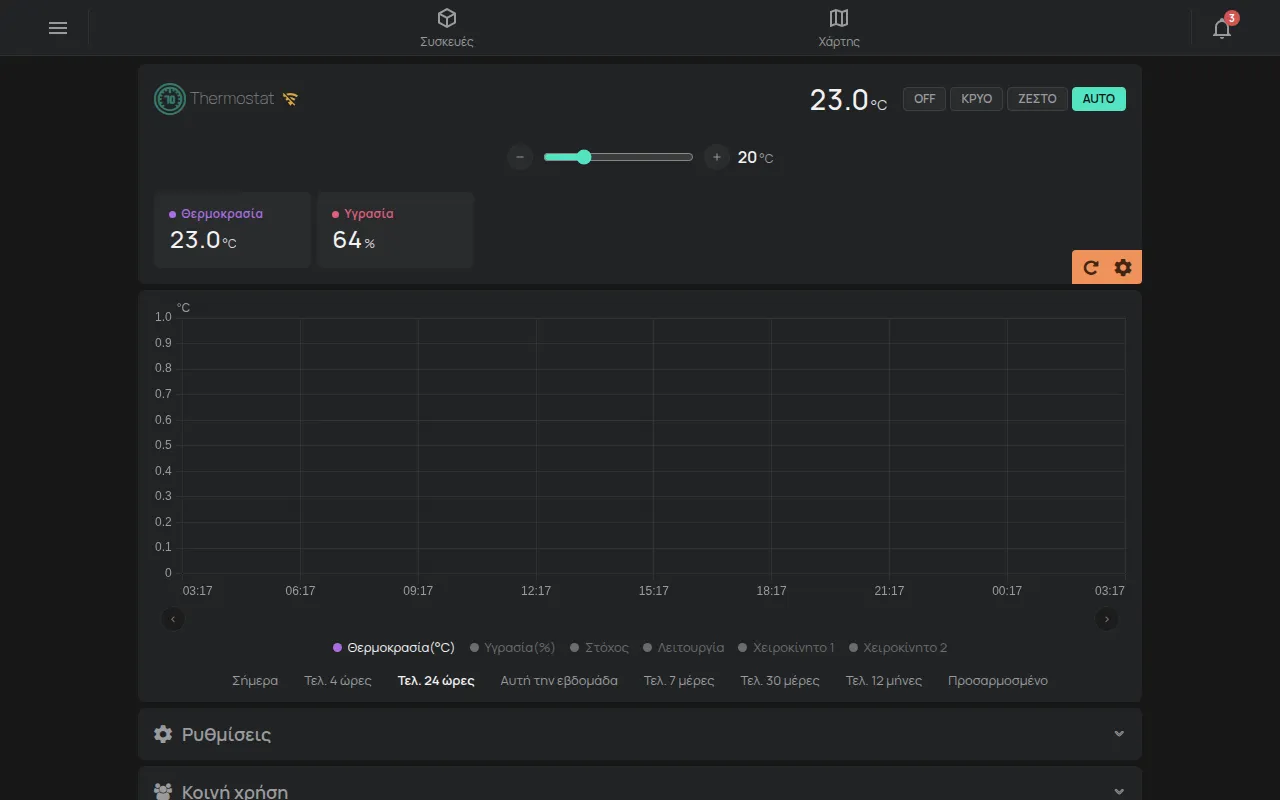
Task: Set thermostat mode to OFF
Action: coord(925,99)
